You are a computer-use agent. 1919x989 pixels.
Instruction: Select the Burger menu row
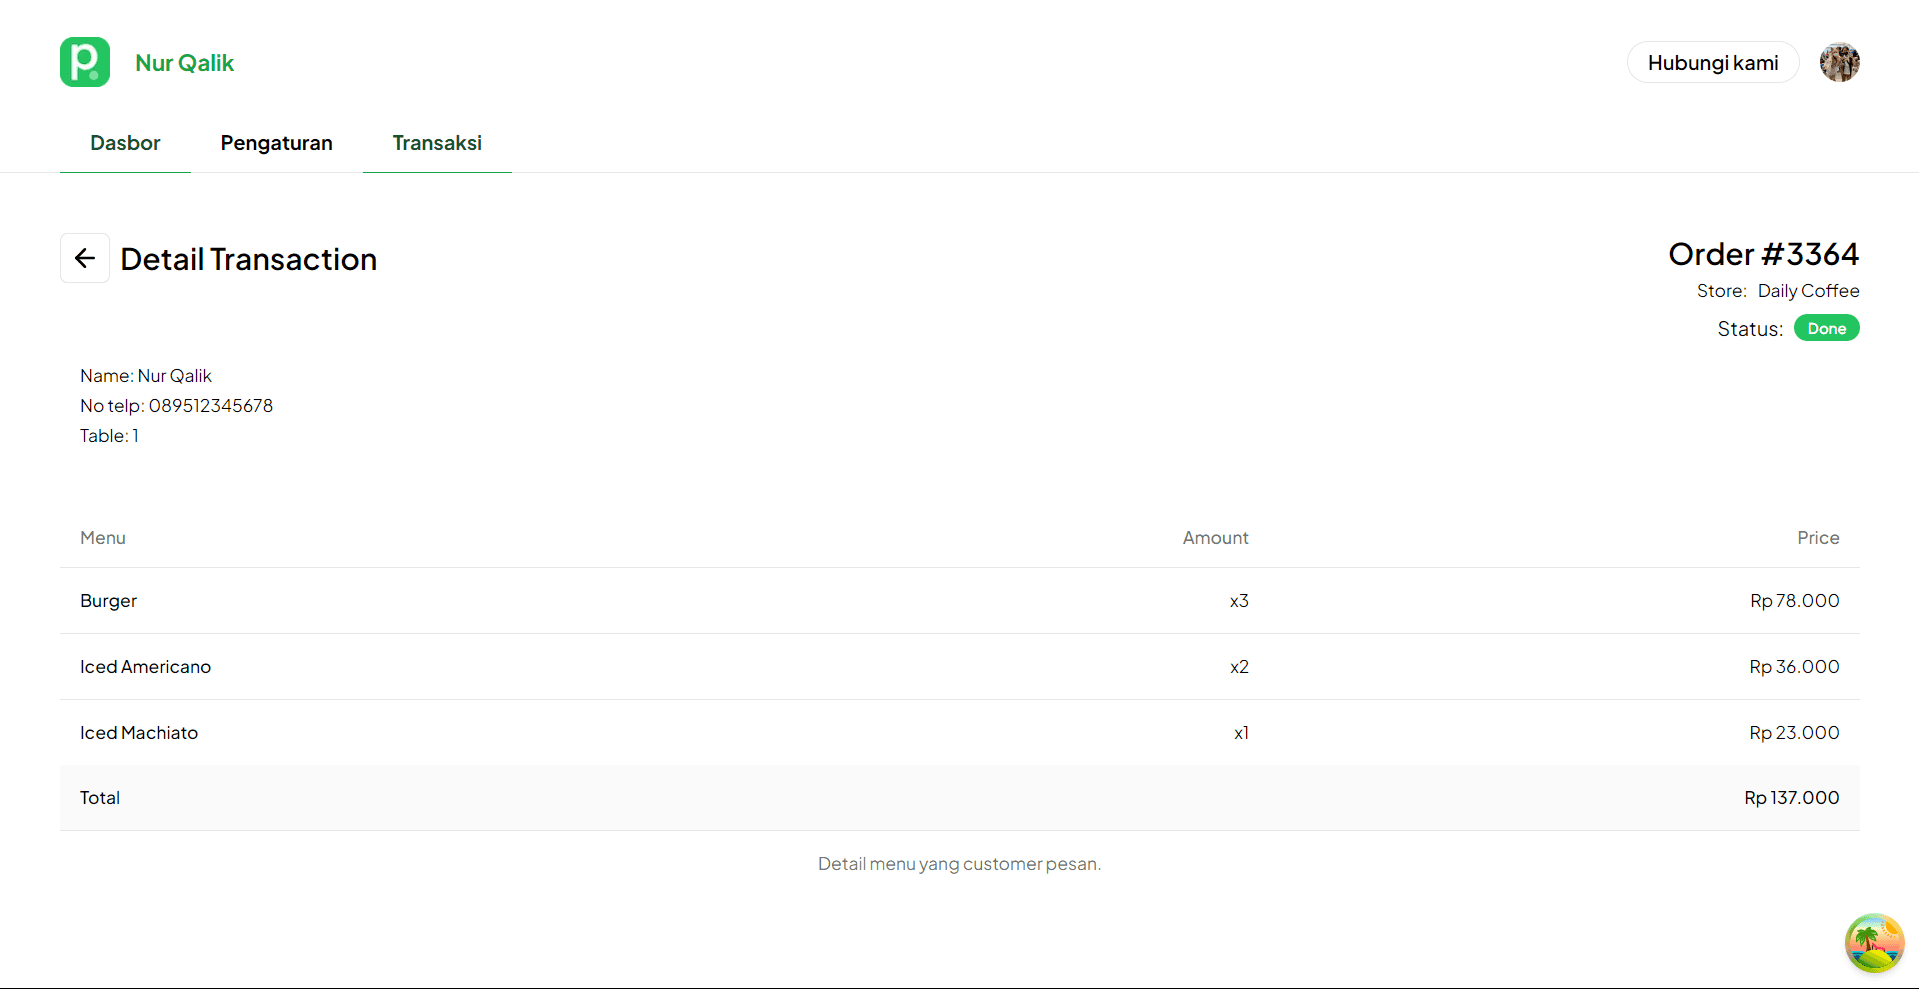(108, 601)
